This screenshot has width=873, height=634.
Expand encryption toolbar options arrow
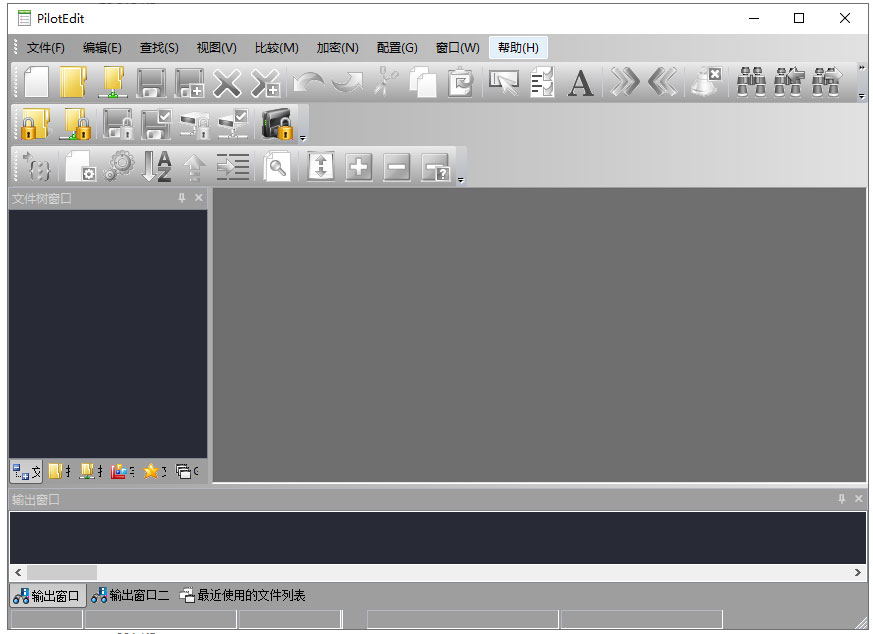click(x=303, y=138)
